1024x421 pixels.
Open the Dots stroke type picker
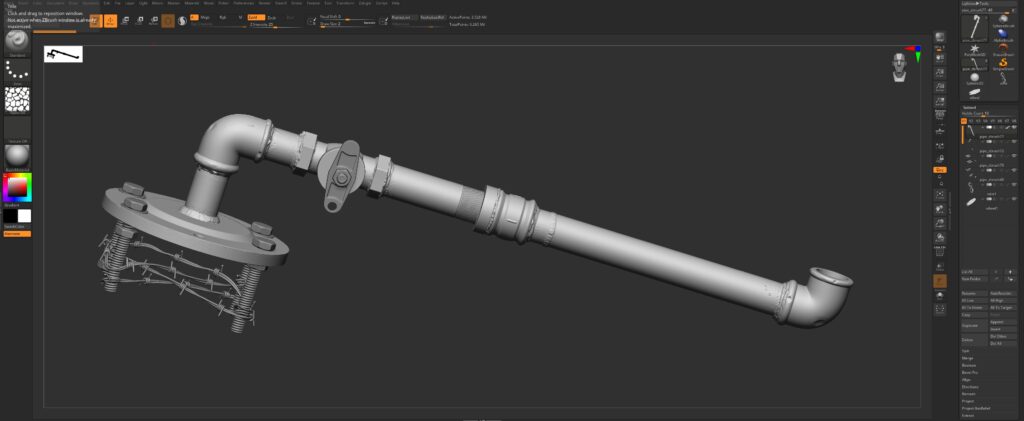click(x=17, y=71)
